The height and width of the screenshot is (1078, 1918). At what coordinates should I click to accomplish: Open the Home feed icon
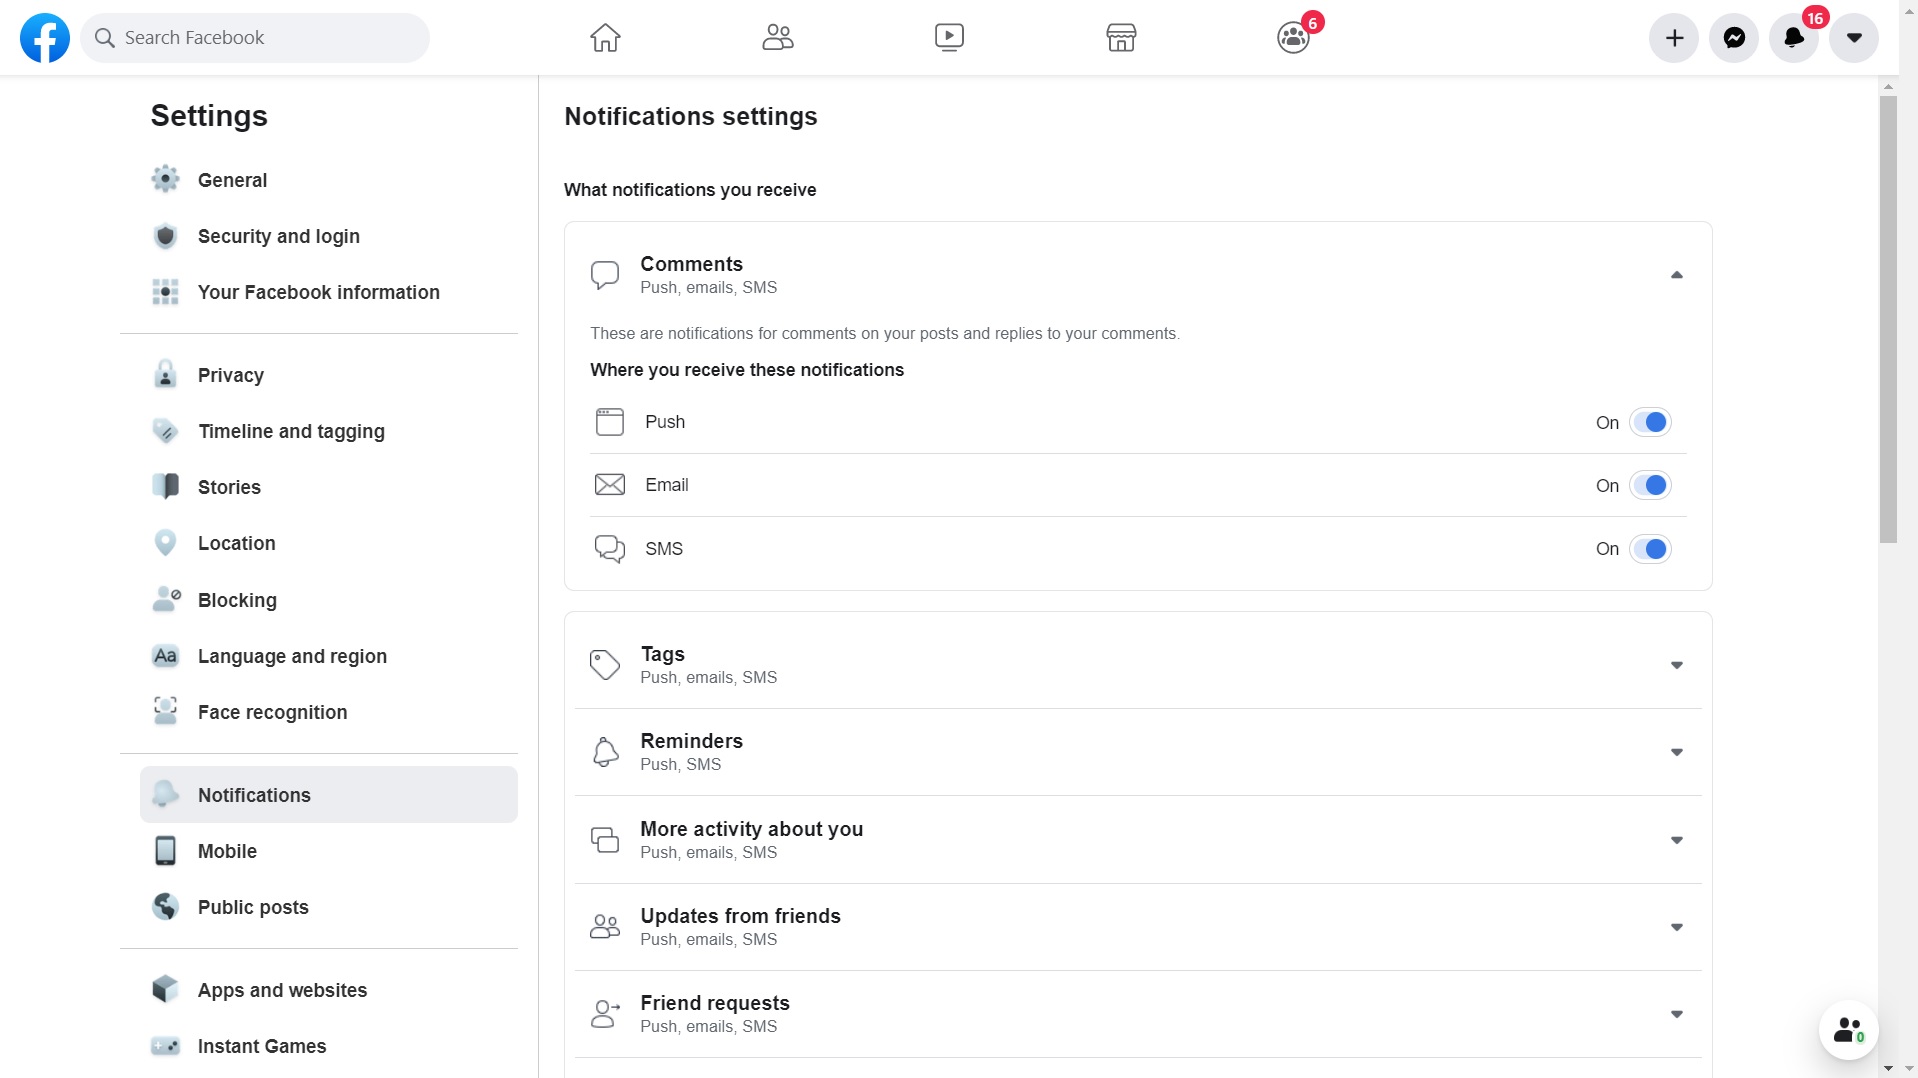click(605, 38)
